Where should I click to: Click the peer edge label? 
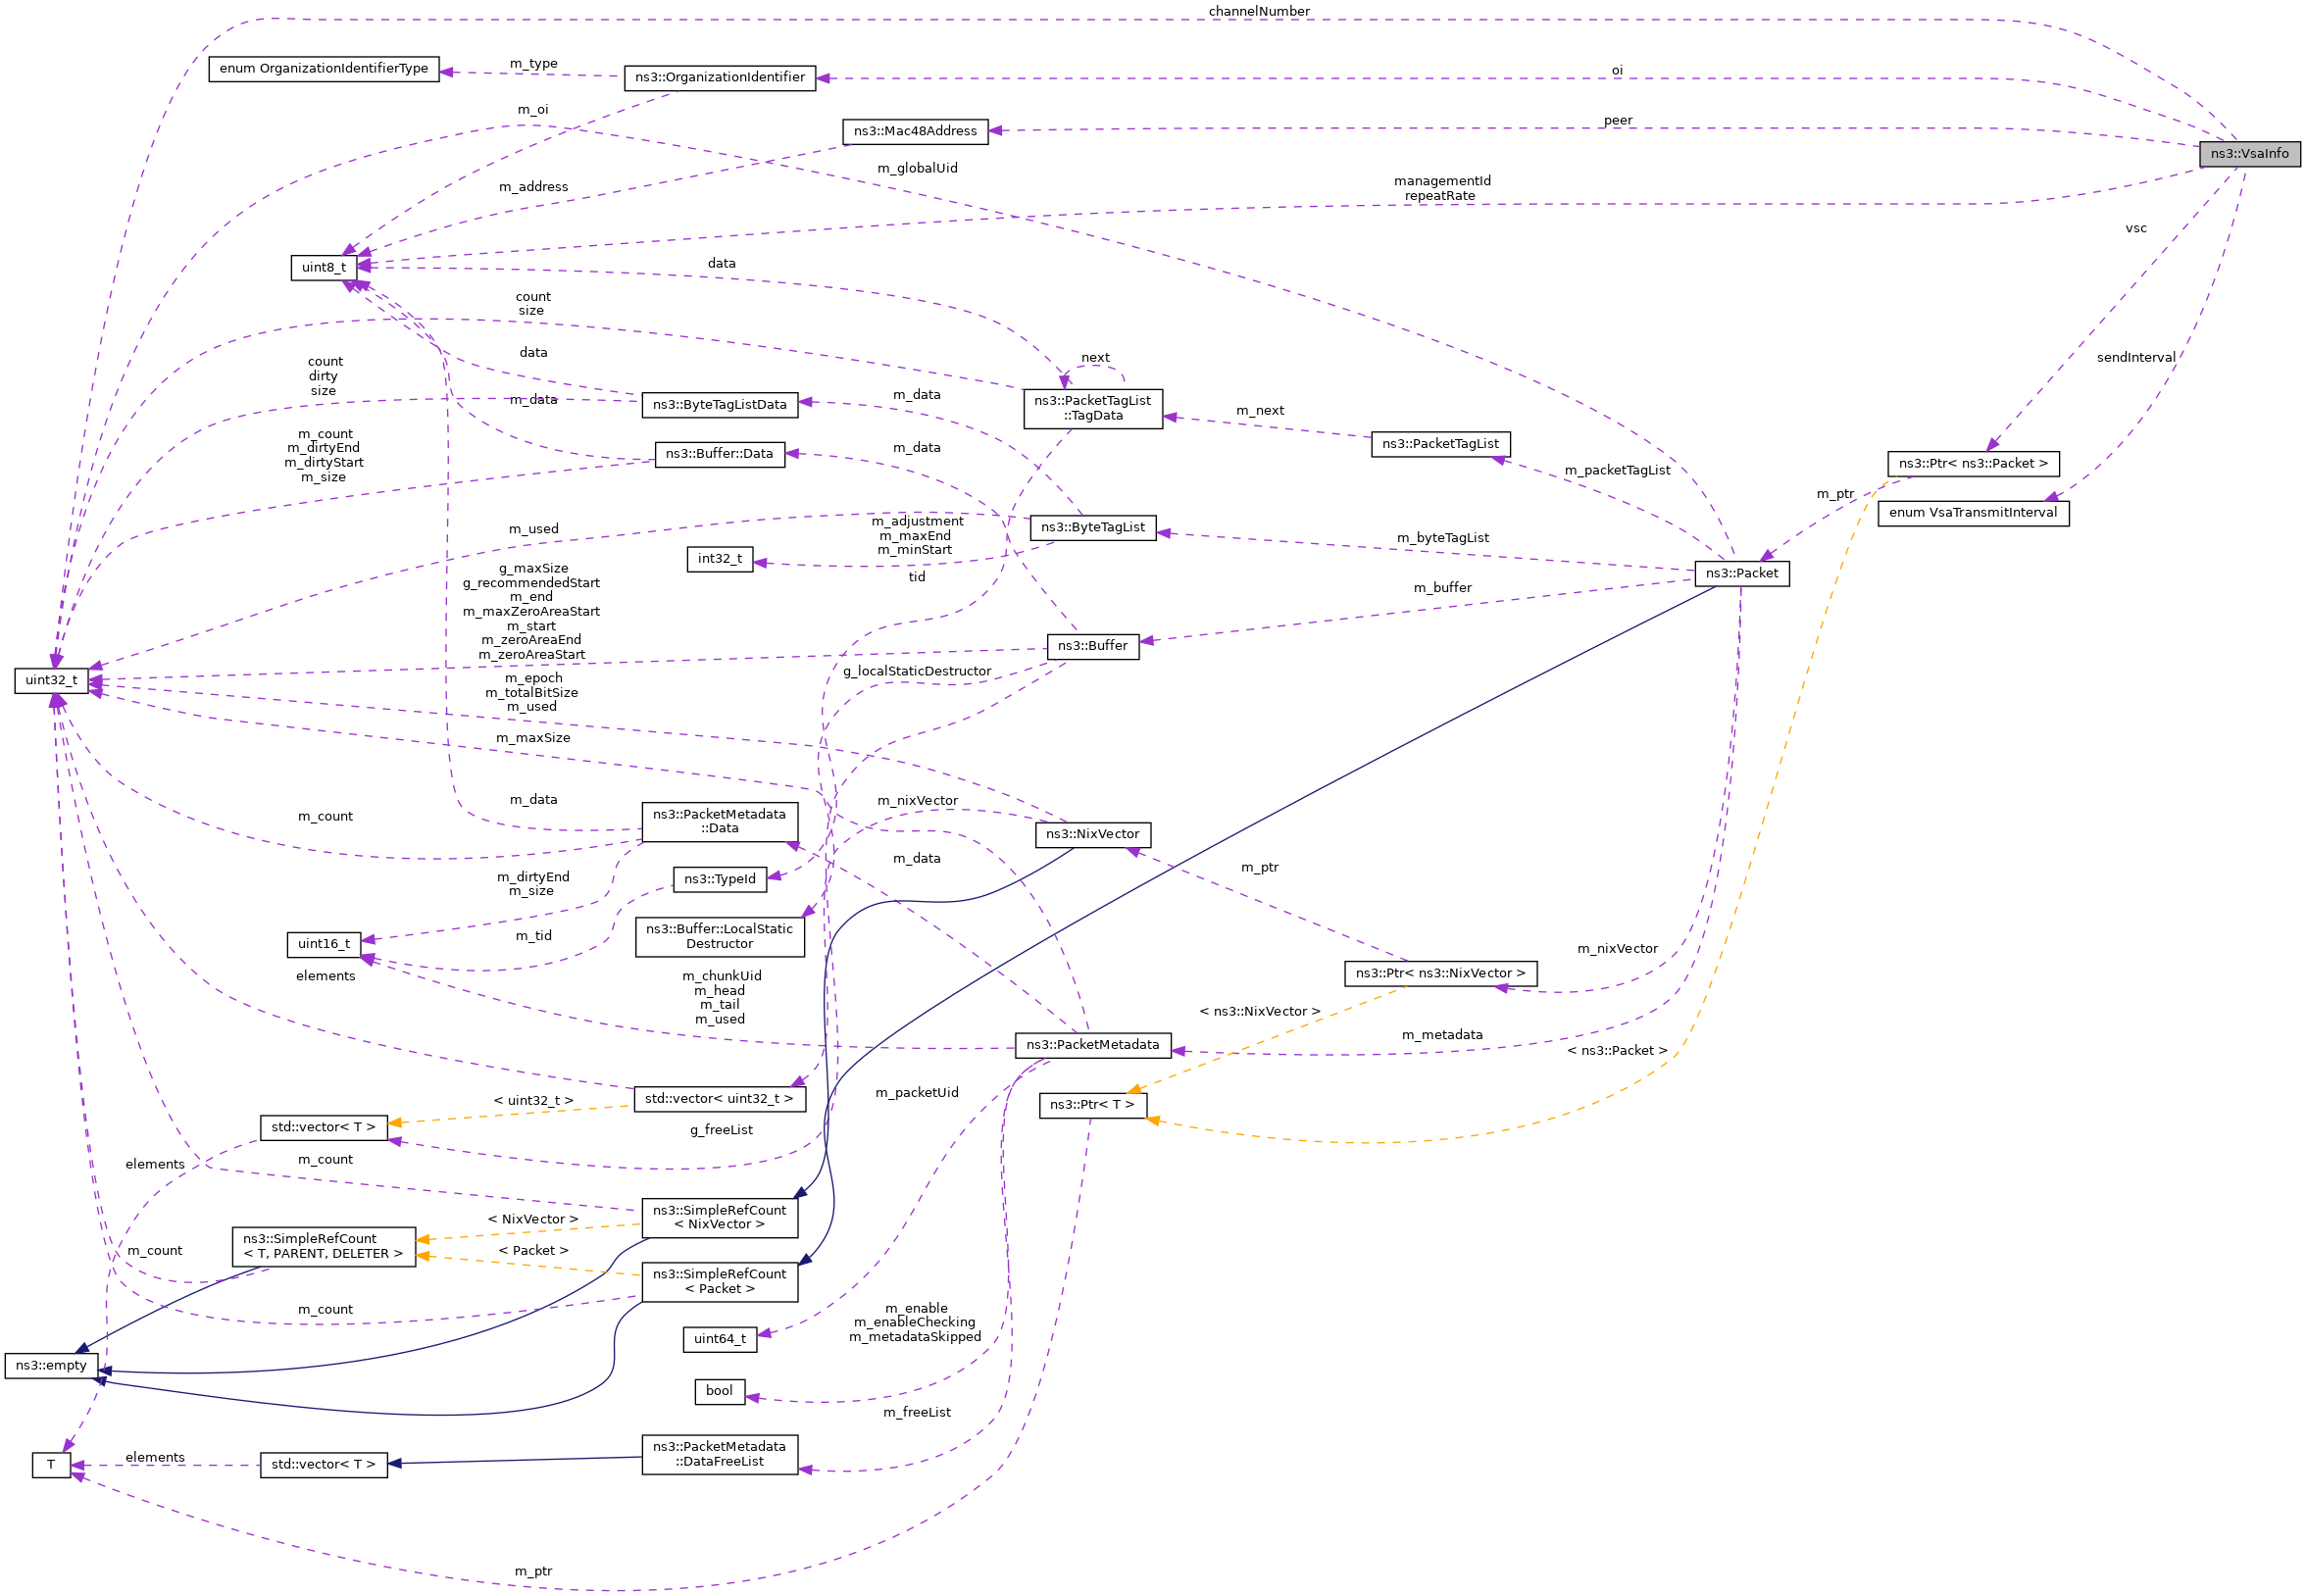click(x=1617, y=121)
